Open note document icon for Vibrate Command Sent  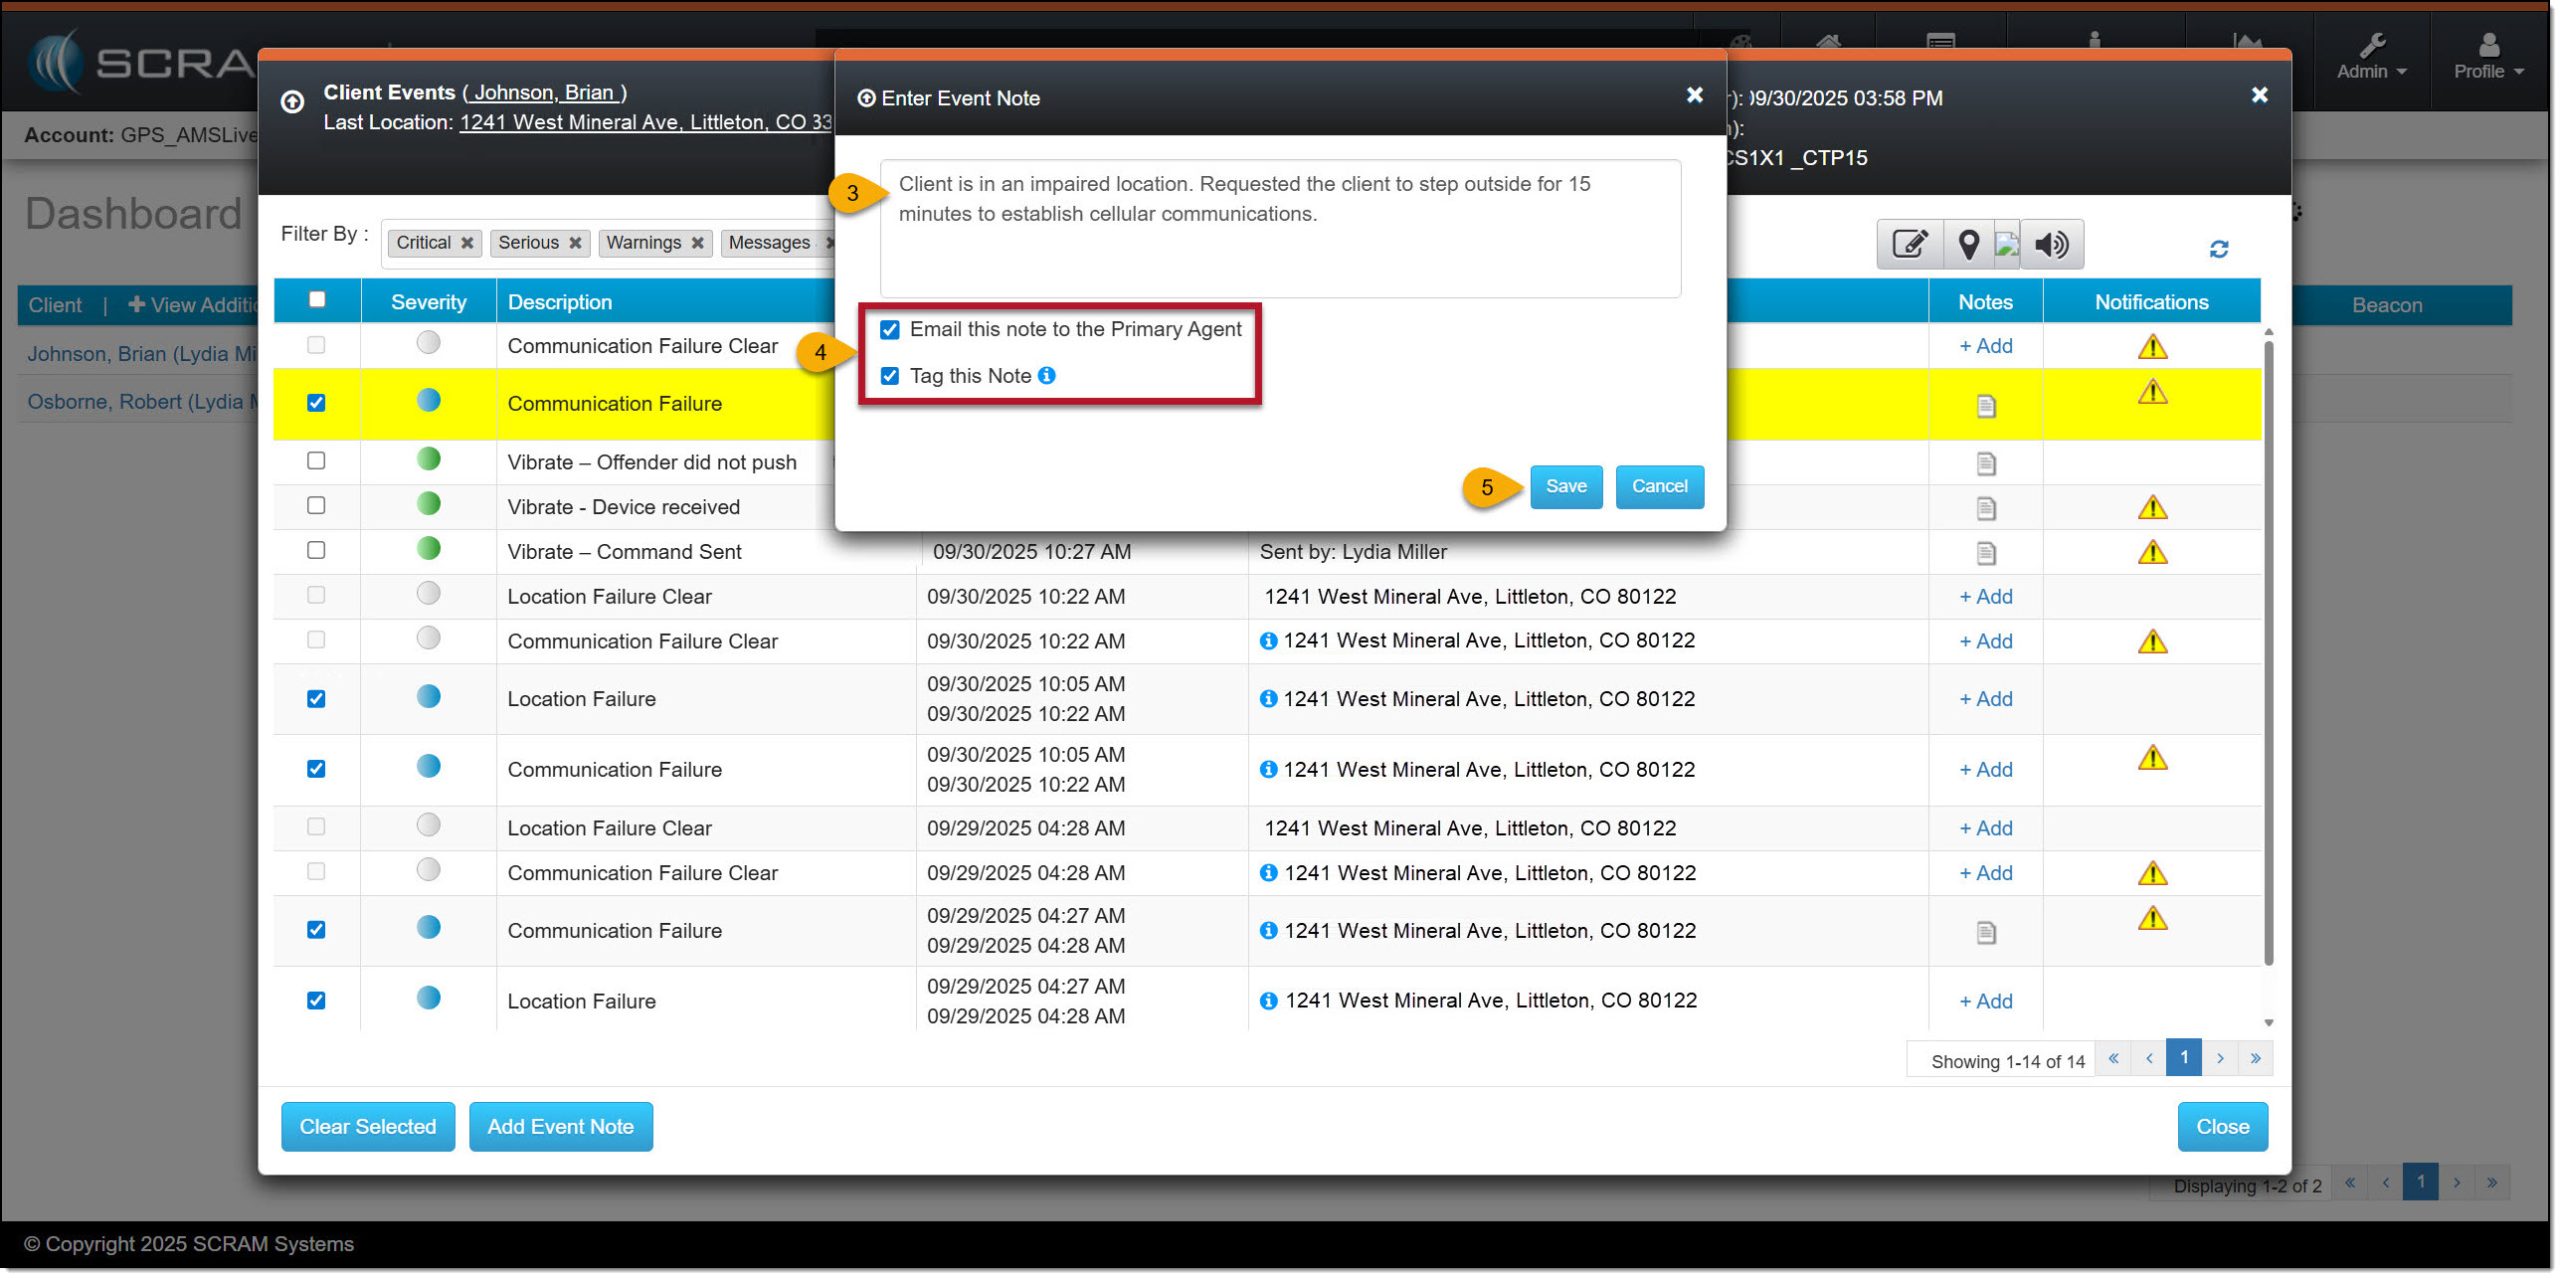[x=1986, y=553]
